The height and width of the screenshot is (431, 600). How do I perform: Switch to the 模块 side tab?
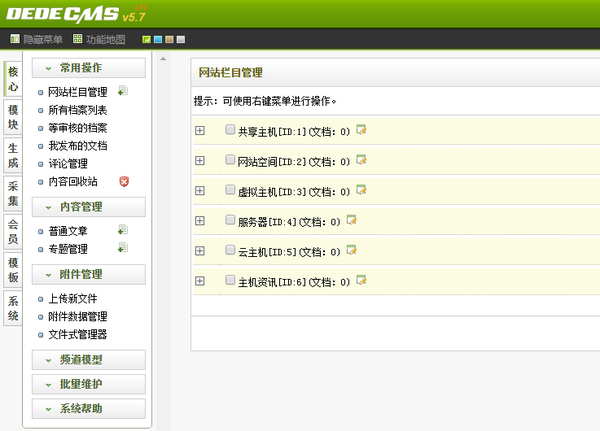point(13,117)
